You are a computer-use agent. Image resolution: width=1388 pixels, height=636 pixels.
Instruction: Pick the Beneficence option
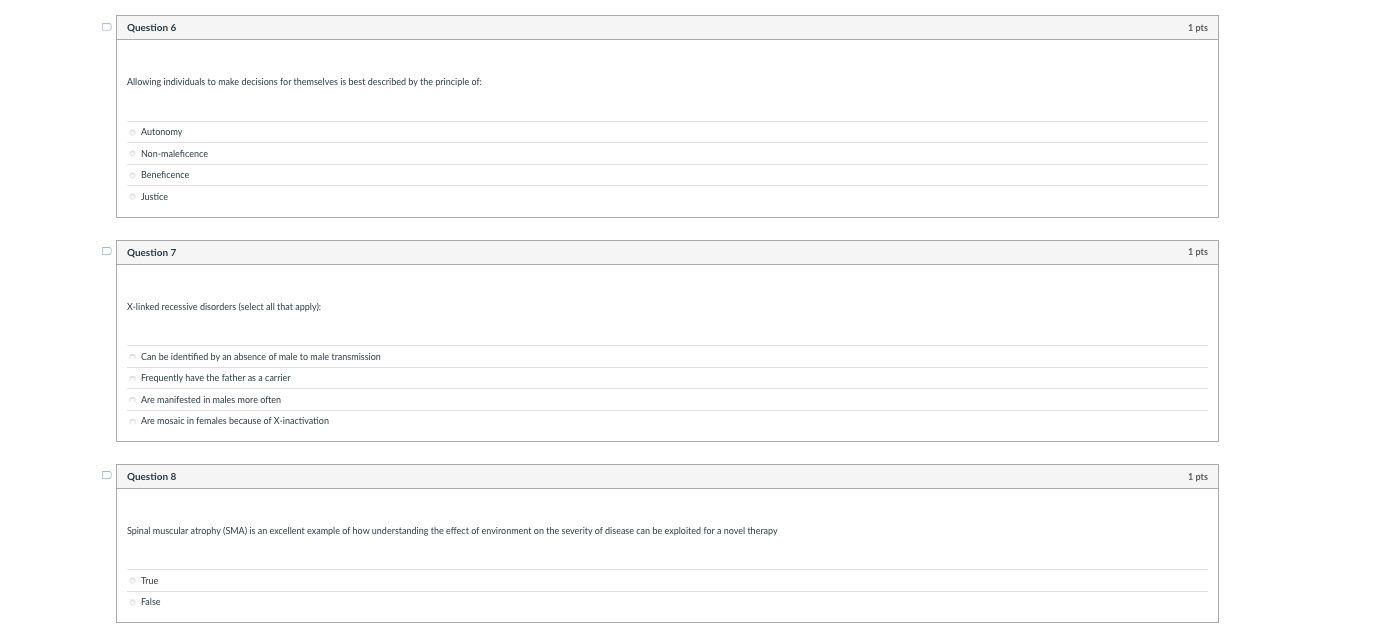click(x=132, y=175)
